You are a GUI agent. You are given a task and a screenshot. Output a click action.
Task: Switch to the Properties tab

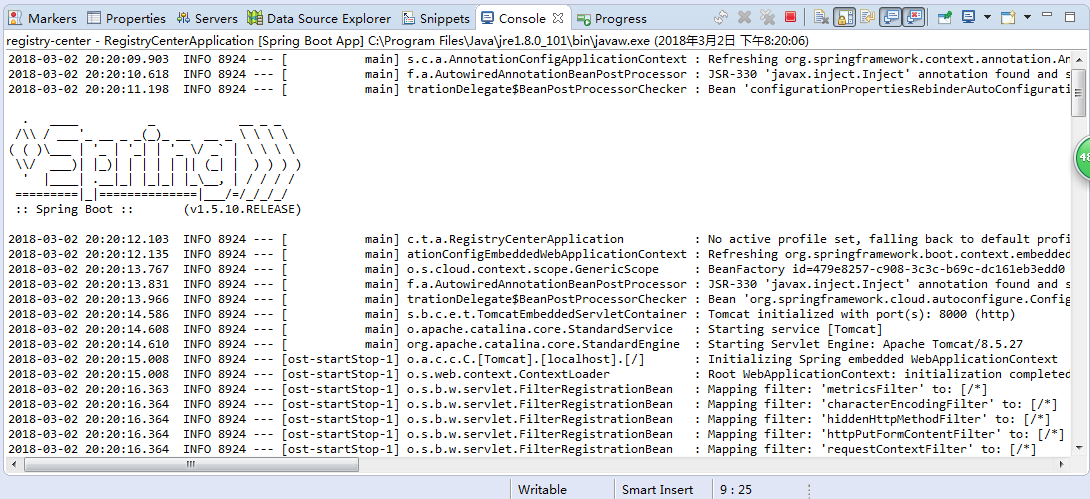pos(126,18)
